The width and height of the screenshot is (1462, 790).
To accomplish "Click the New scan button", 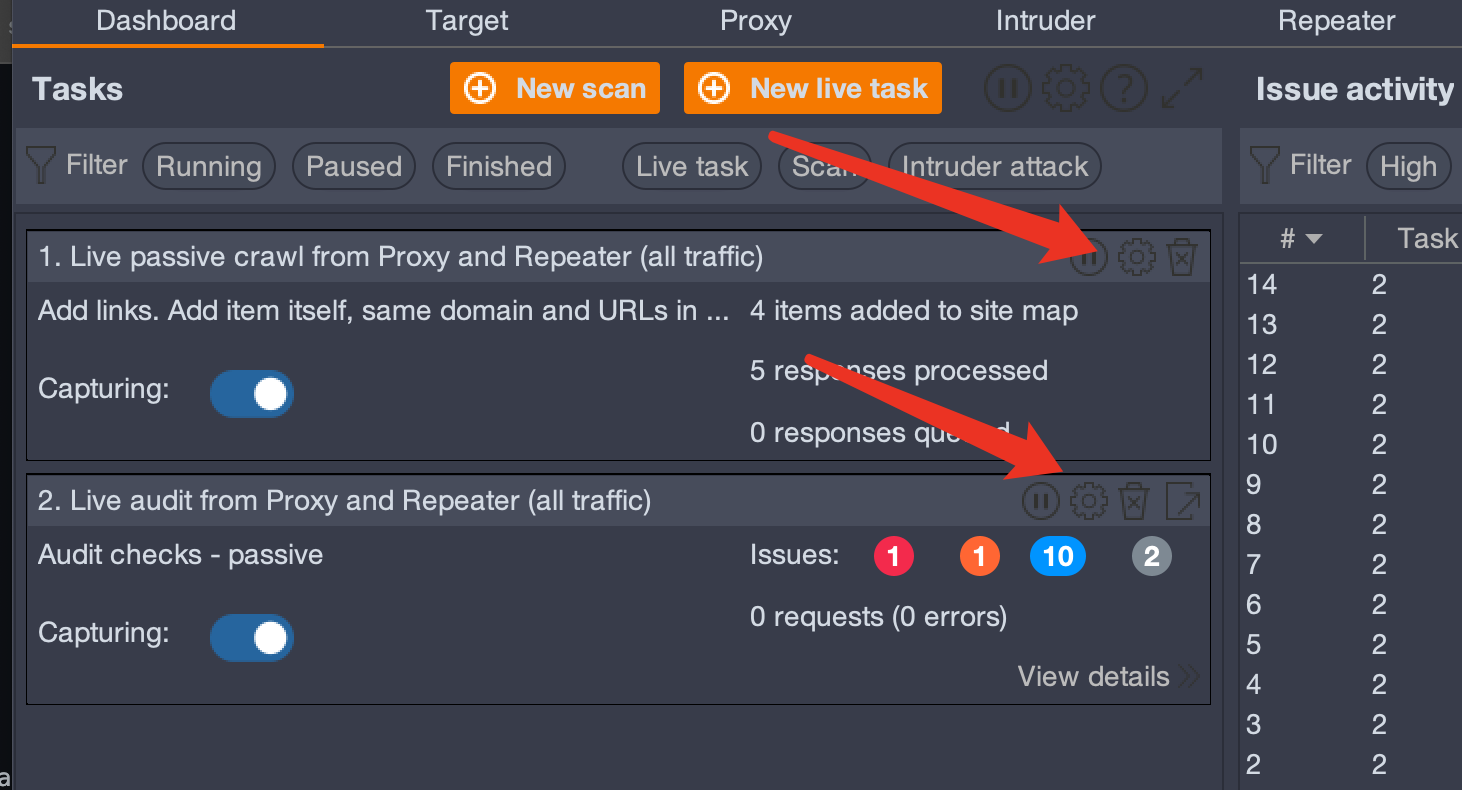I will coord(555,88).
